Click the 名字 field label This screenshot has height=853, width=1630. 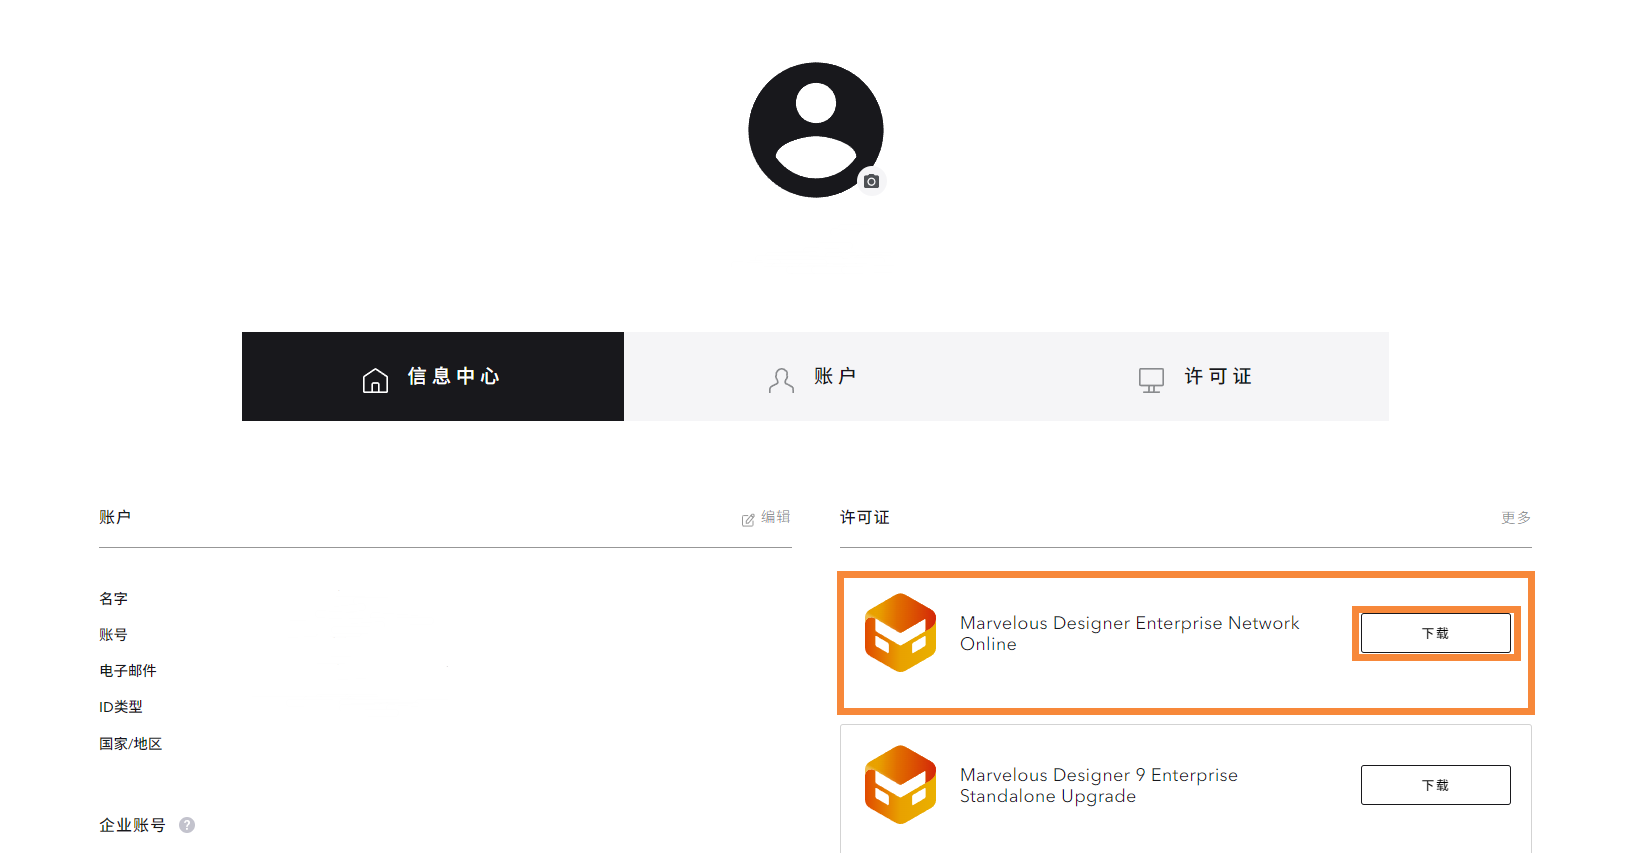(113, 598)
